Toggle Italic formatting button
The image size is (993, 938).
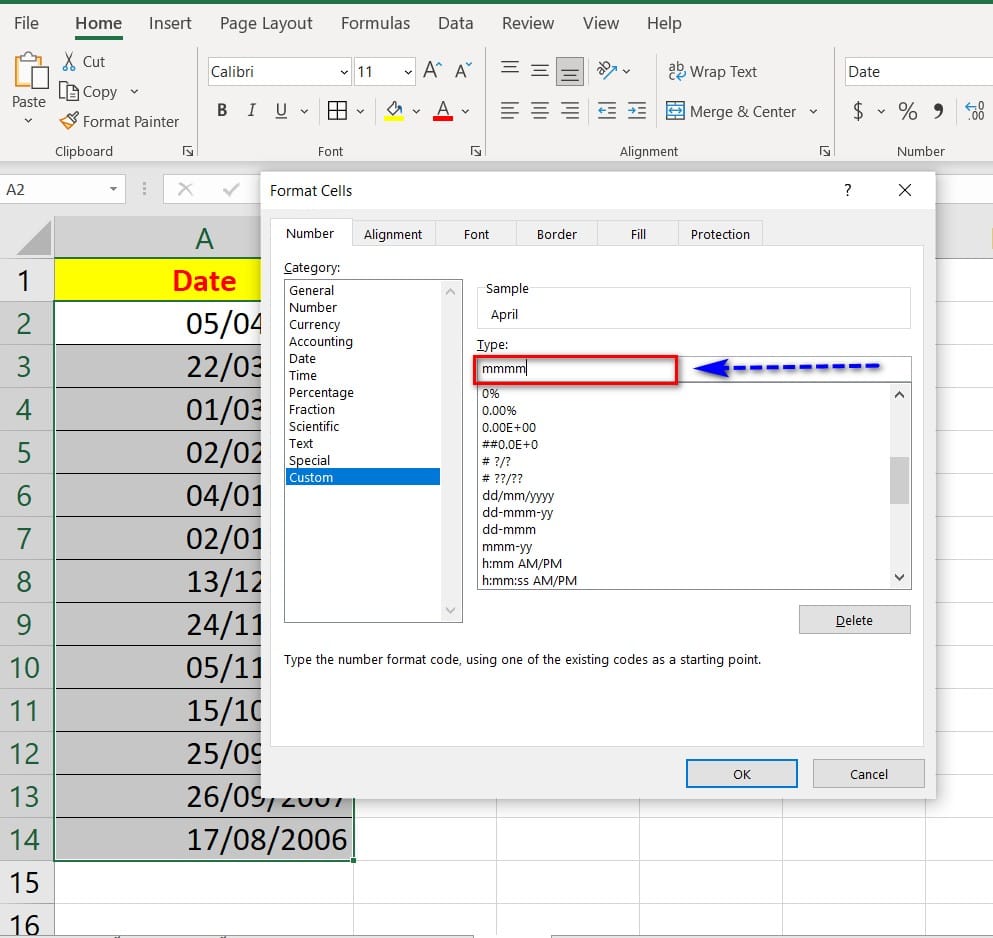click(x=251, y=111)
